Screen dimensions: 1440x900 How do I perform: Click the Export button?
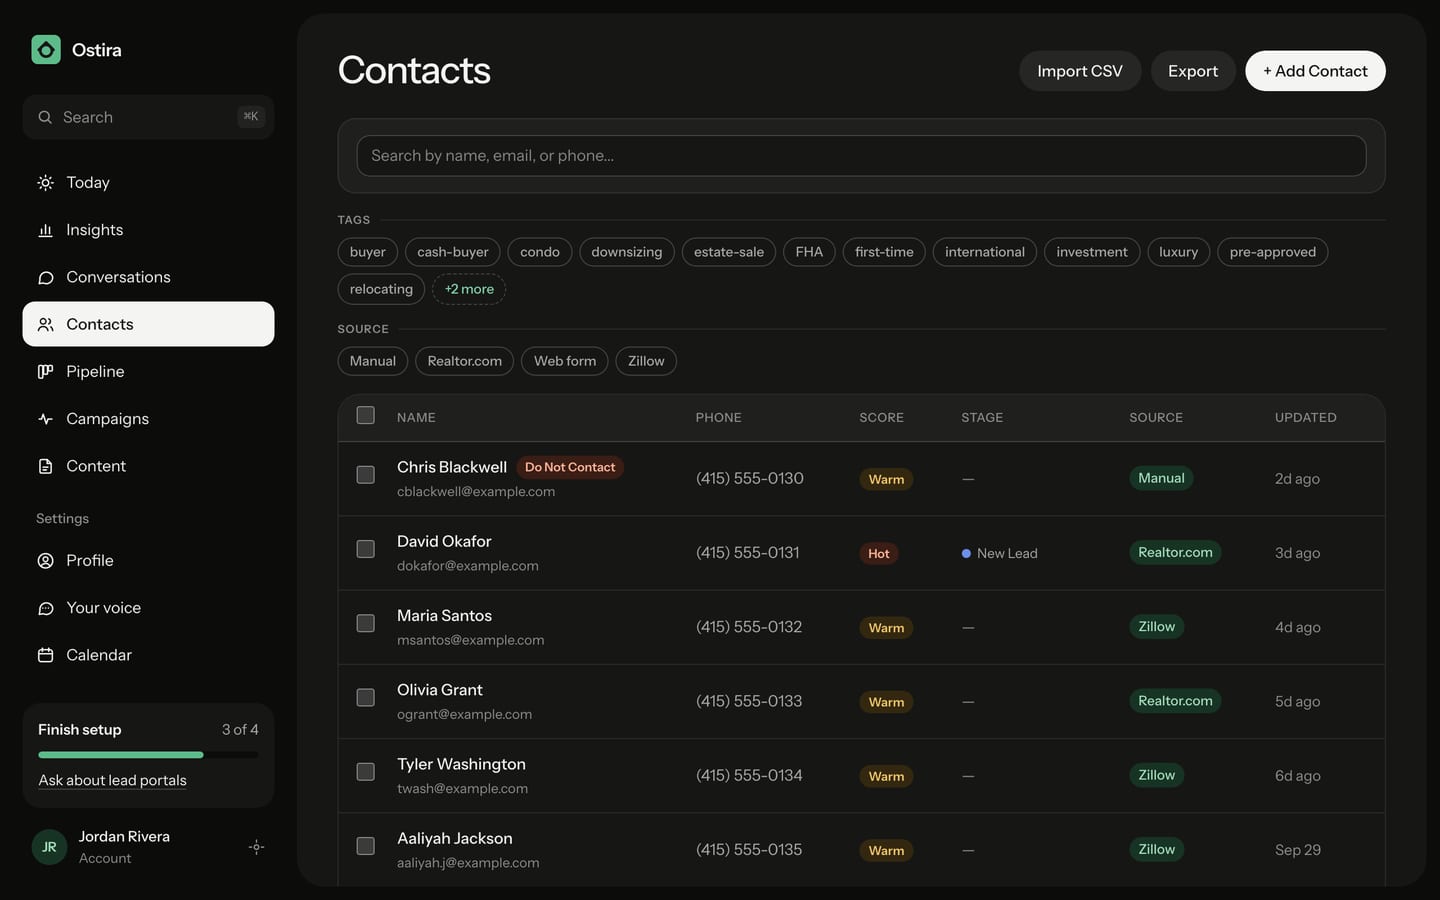(1193, 71)
